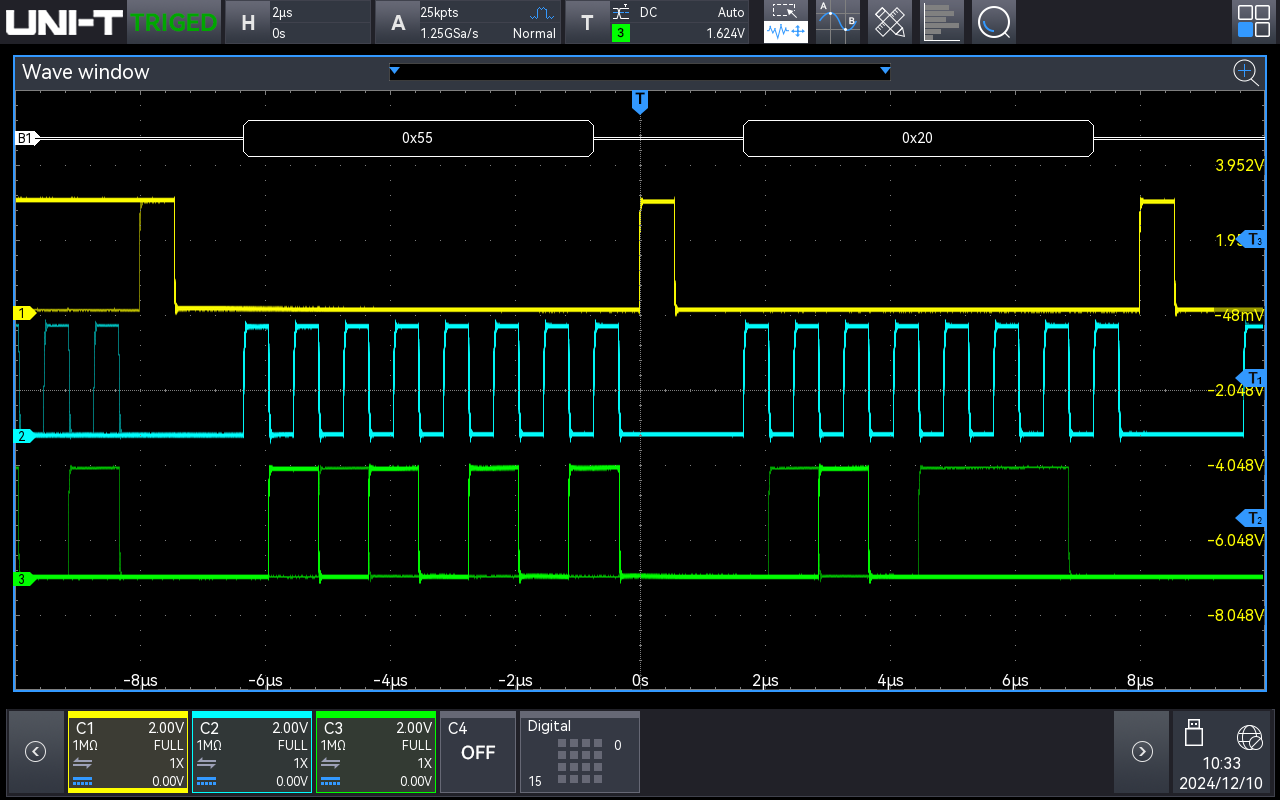The height and width of the screenshot is (800, 1280).
Task: Select the zoom region / waveform move tool icon
Action: (786, 22)
